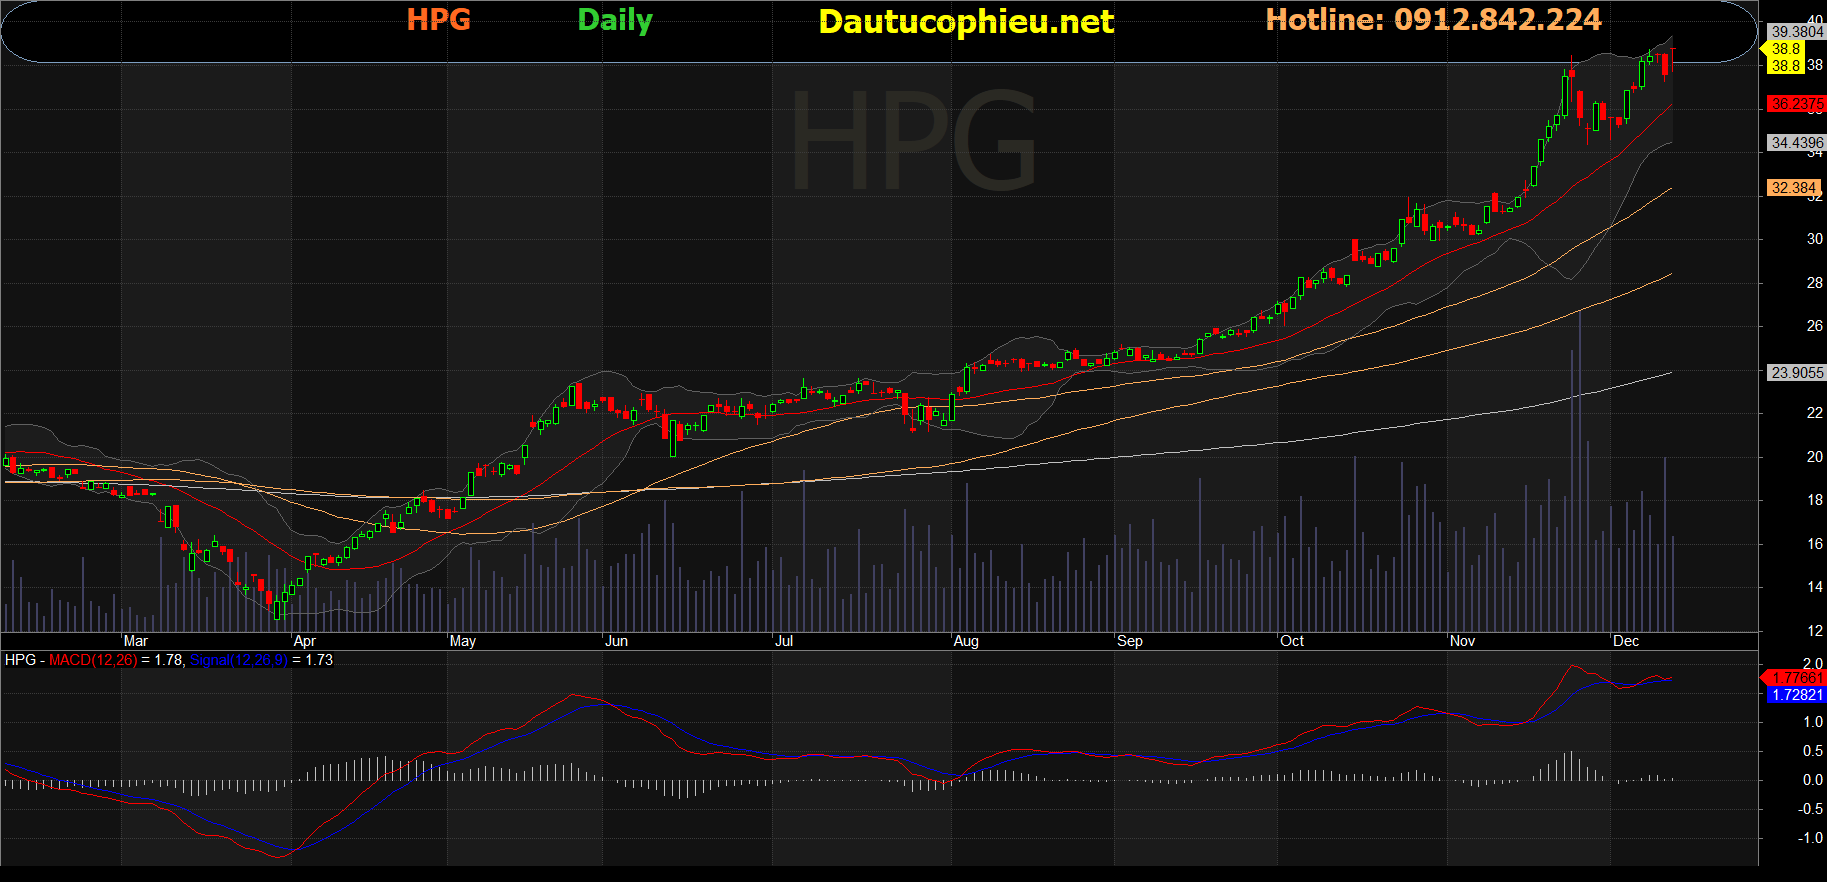Open the Dautucophieu.net link
1827x882 pixels.
[965, 22]
